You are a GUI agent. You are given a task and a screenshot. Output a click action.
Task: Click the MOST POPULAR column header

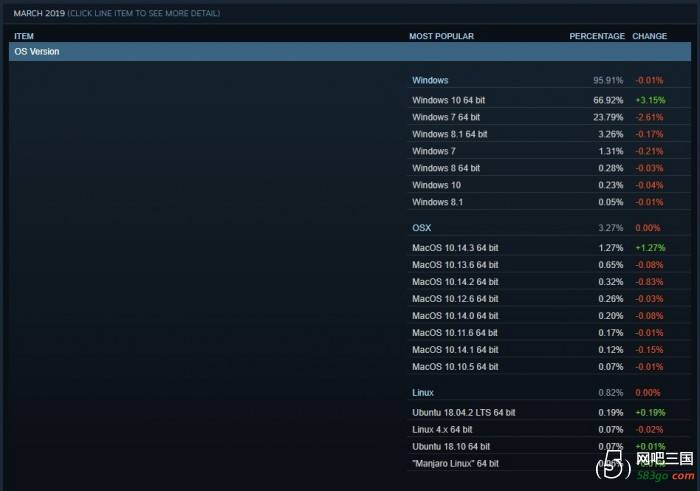click(442, 36)
